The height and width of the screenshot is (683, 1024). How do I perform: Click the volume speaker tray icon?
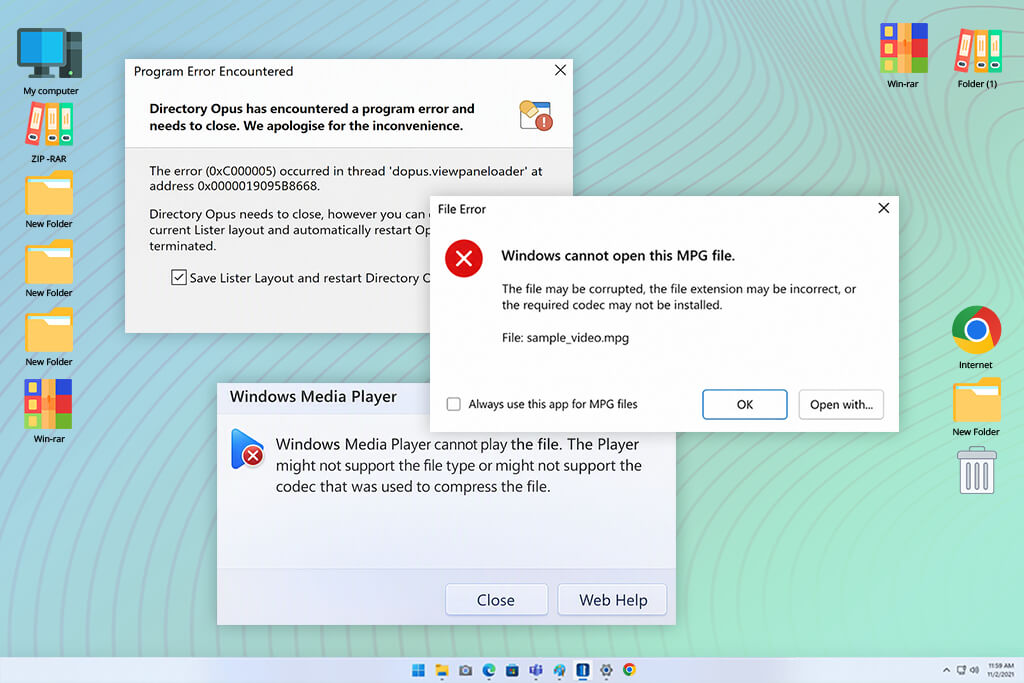point(974,670)
